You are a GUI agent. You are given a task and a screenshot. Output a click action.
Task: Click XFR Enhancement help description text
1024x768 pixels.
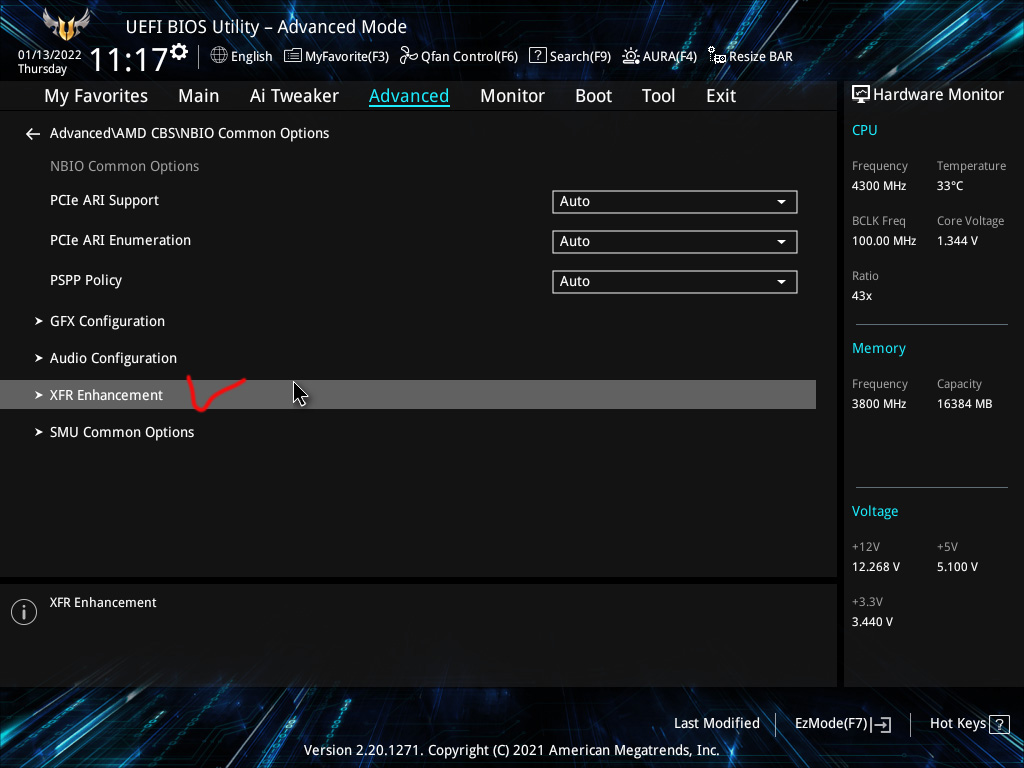(103, 603)
